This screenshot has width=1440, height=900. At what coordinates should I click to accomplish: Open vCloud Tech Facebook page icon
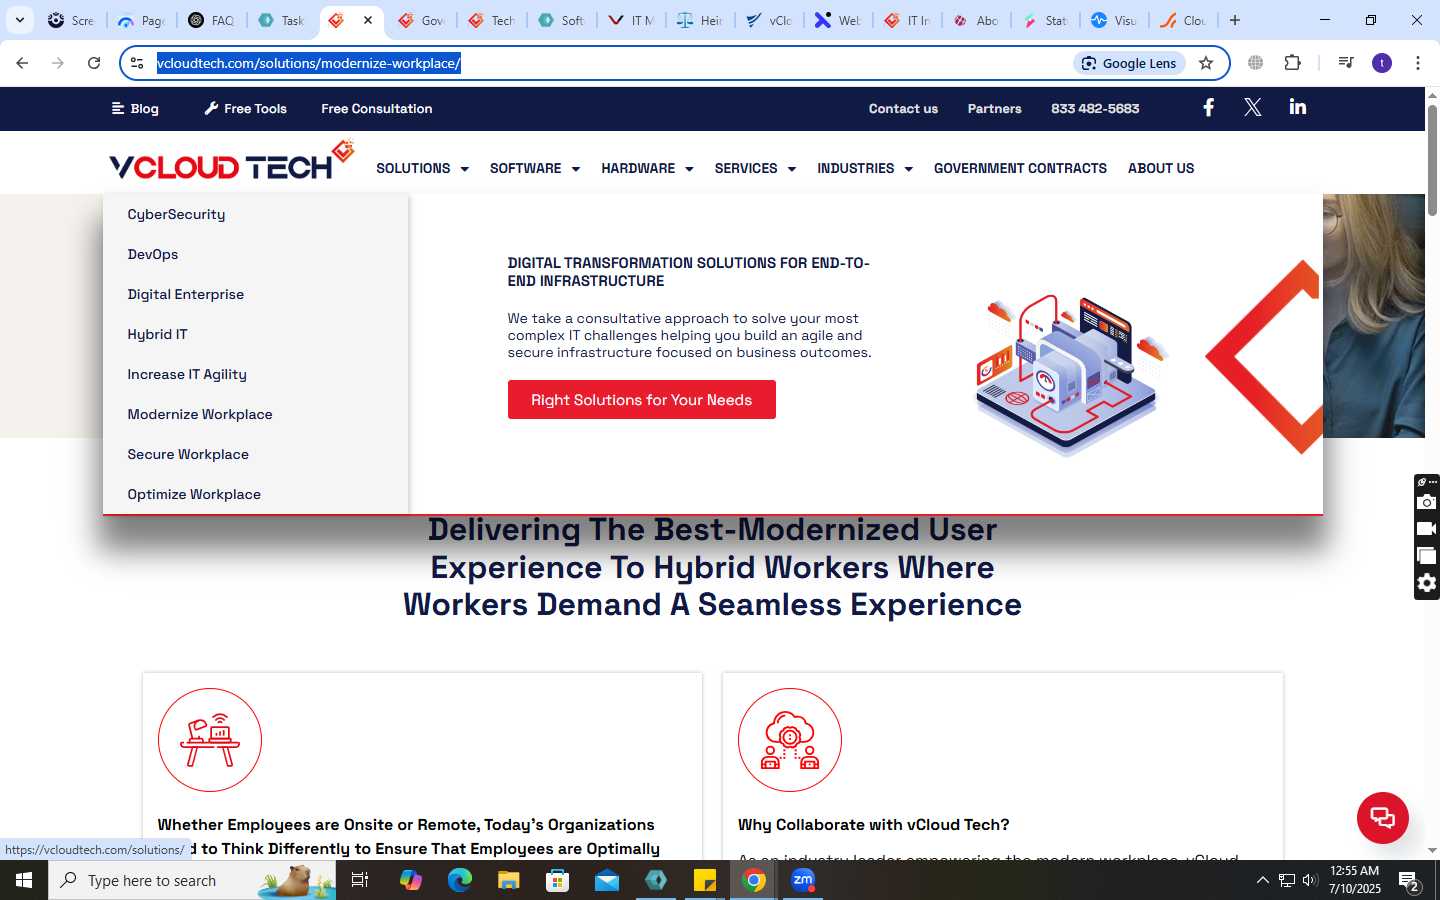click(1208, 108)
